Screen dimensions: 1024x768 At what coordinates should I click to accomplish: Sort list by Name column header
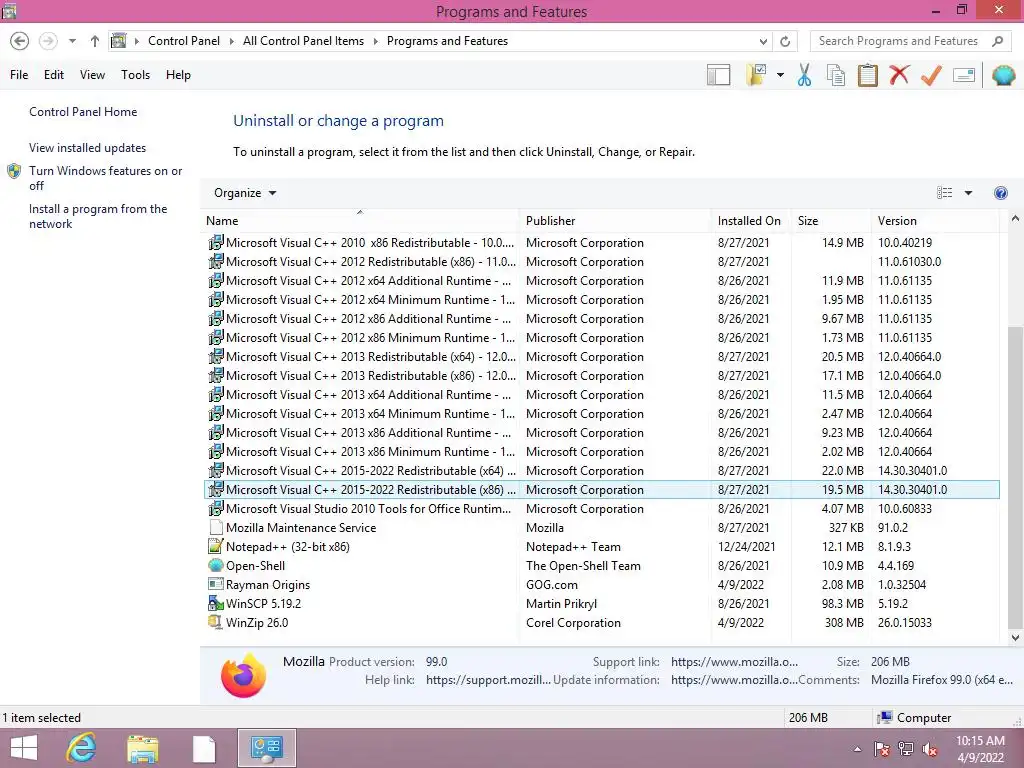(360, 221)
